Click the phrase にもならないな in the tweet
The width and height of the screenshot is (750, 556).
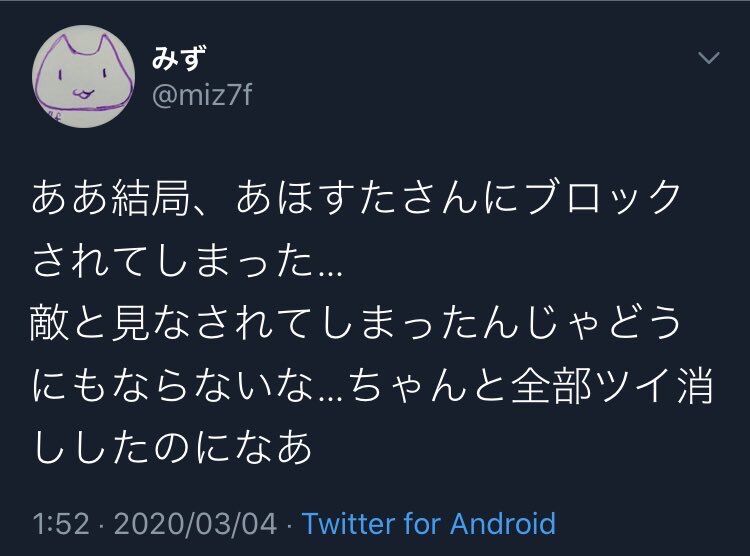point(173,386)
